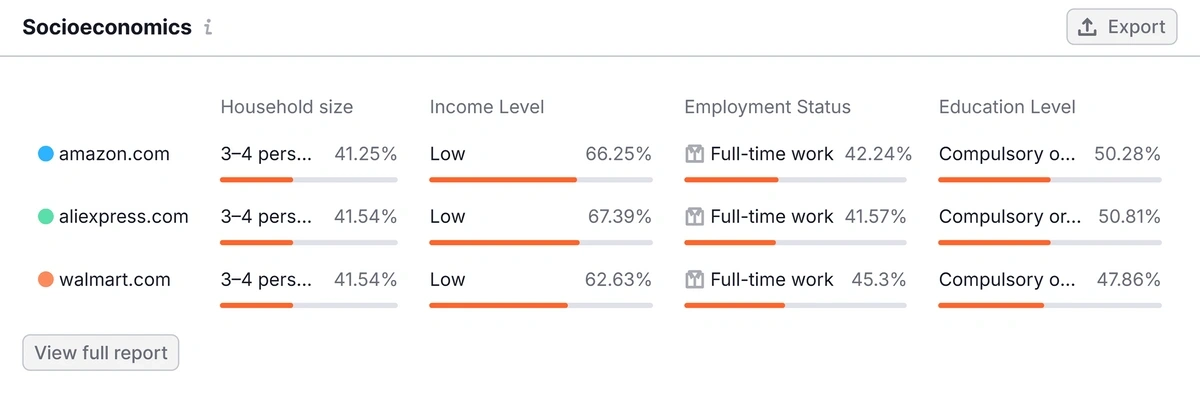This screenshot has height=395, width=1200.
Task: Click the Income Level column header
Action: point(487,107)
